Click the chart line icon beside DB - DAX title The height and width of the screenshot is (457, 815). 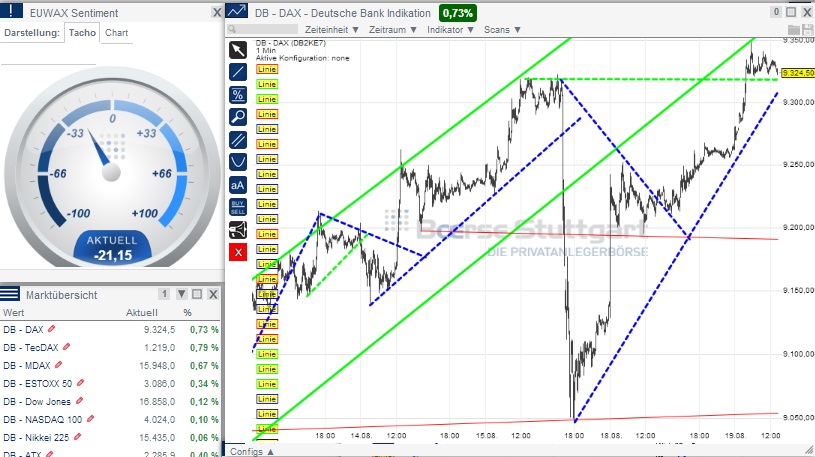point(237,11)
